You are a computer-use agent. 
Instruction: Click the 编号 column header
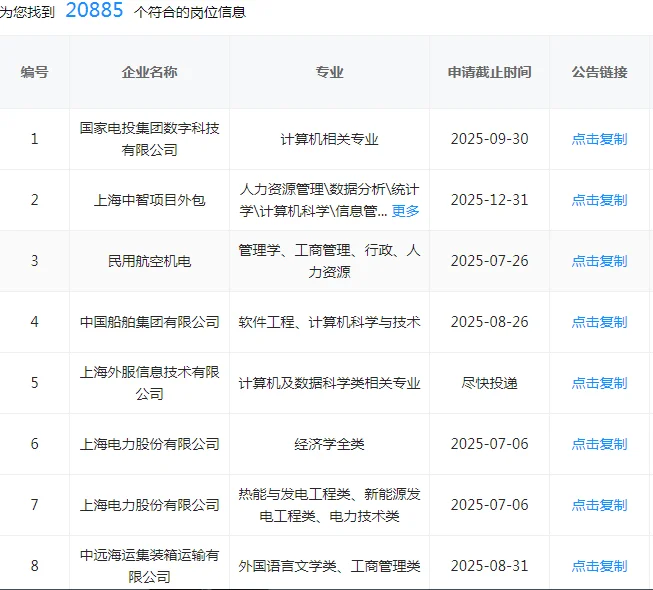coord(35,72)
